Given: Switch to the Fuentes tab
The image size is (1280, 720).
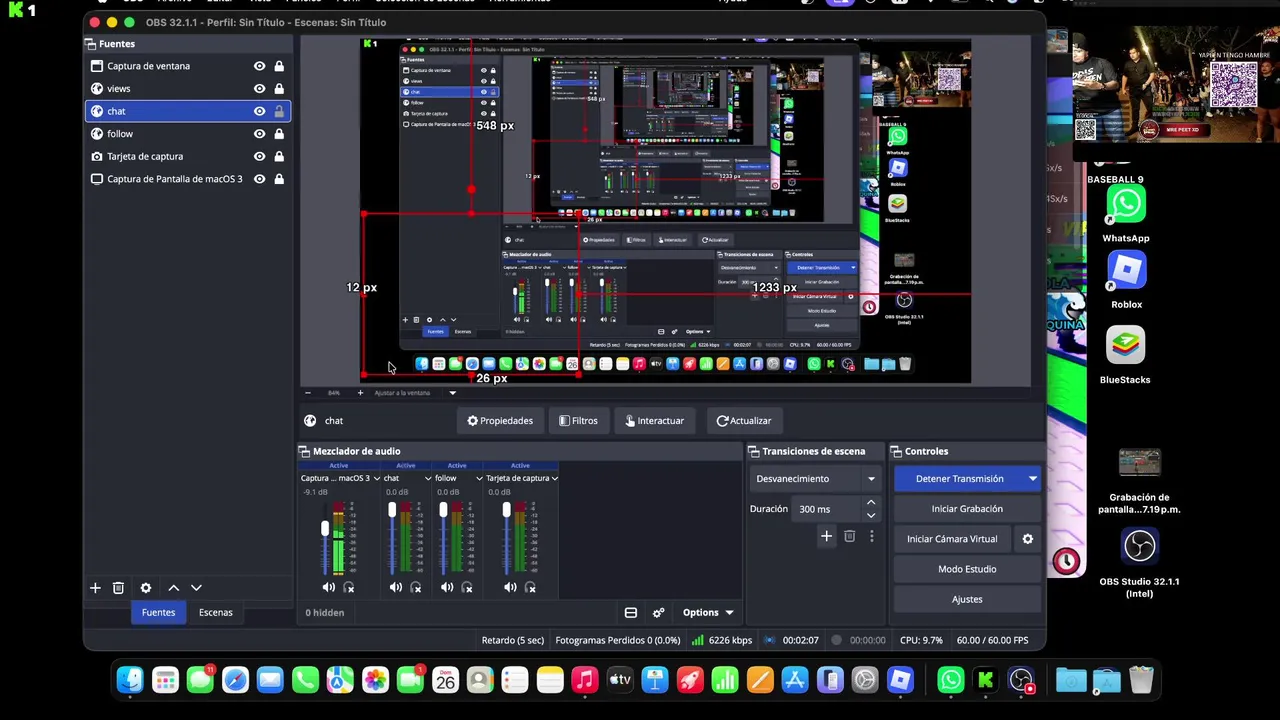Looking at the screenshot, I should [158, 612].
